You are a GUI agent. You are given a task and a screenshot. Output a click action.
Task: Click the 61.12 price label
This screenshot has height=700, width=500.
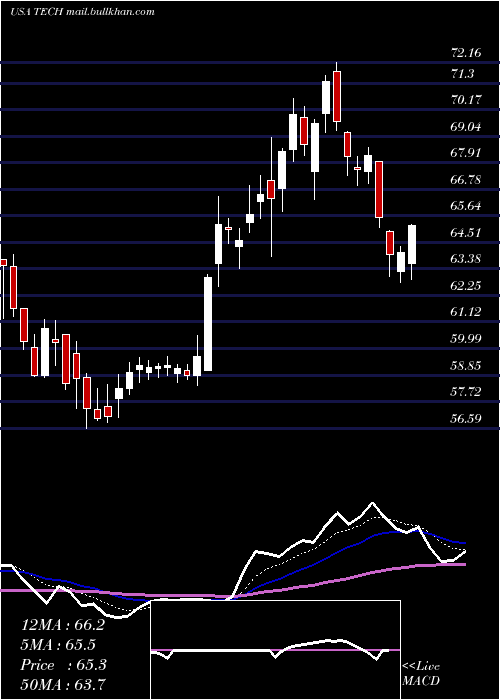(x=466, y=312)
